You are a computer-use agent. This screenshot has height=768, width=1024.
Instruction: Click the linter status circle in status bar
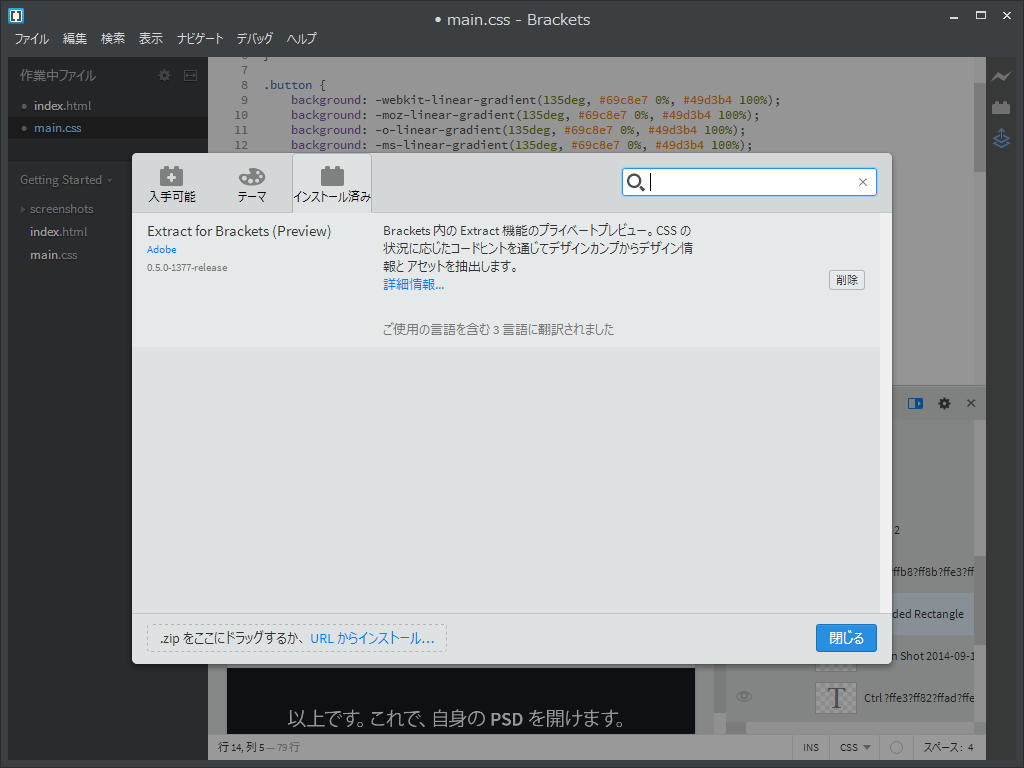click(896, 747)
